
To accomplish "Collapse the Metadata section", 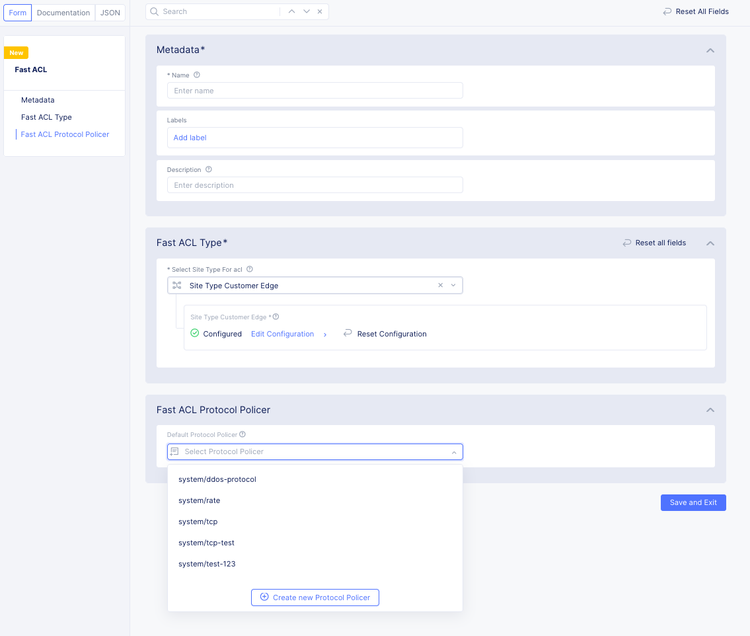I will click(x=710, y=50).
